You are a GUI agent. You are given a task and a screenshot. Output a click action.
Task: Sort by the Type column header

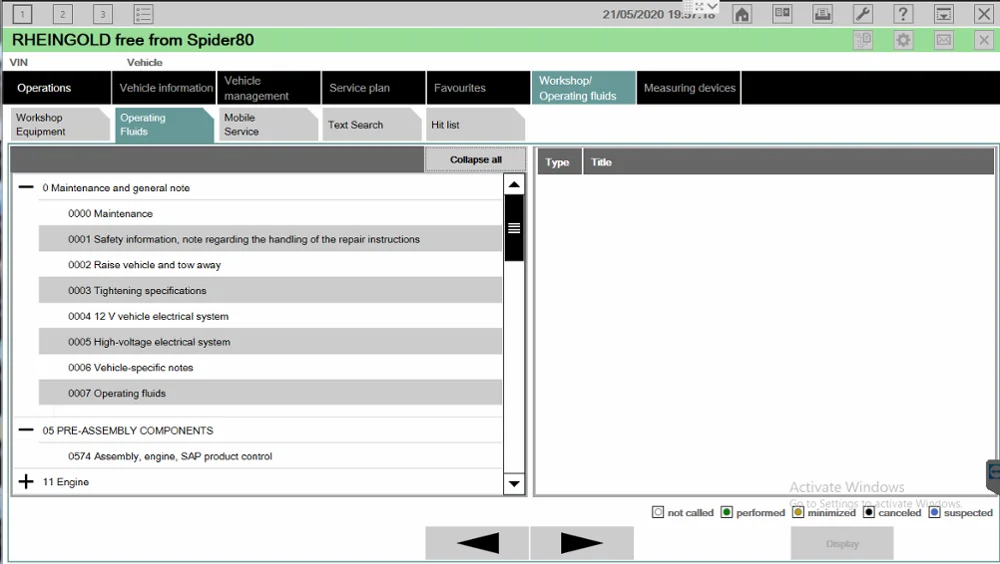tap(557, 162)
